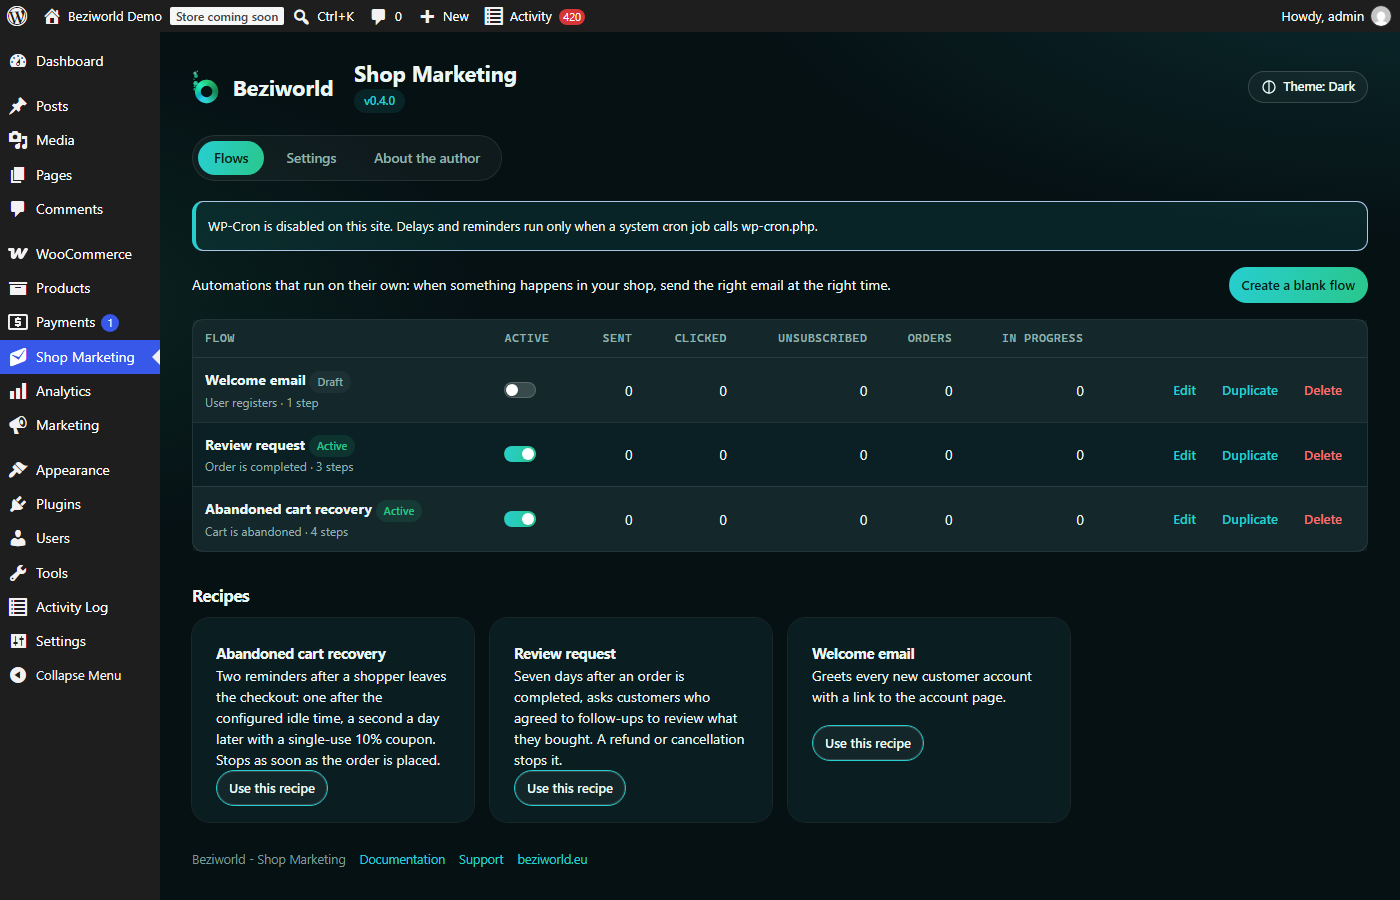Use the Abandoned cart recovery recipe
Image resolution: width=1400 pixels, height=900 pixels.
point(272,788)
